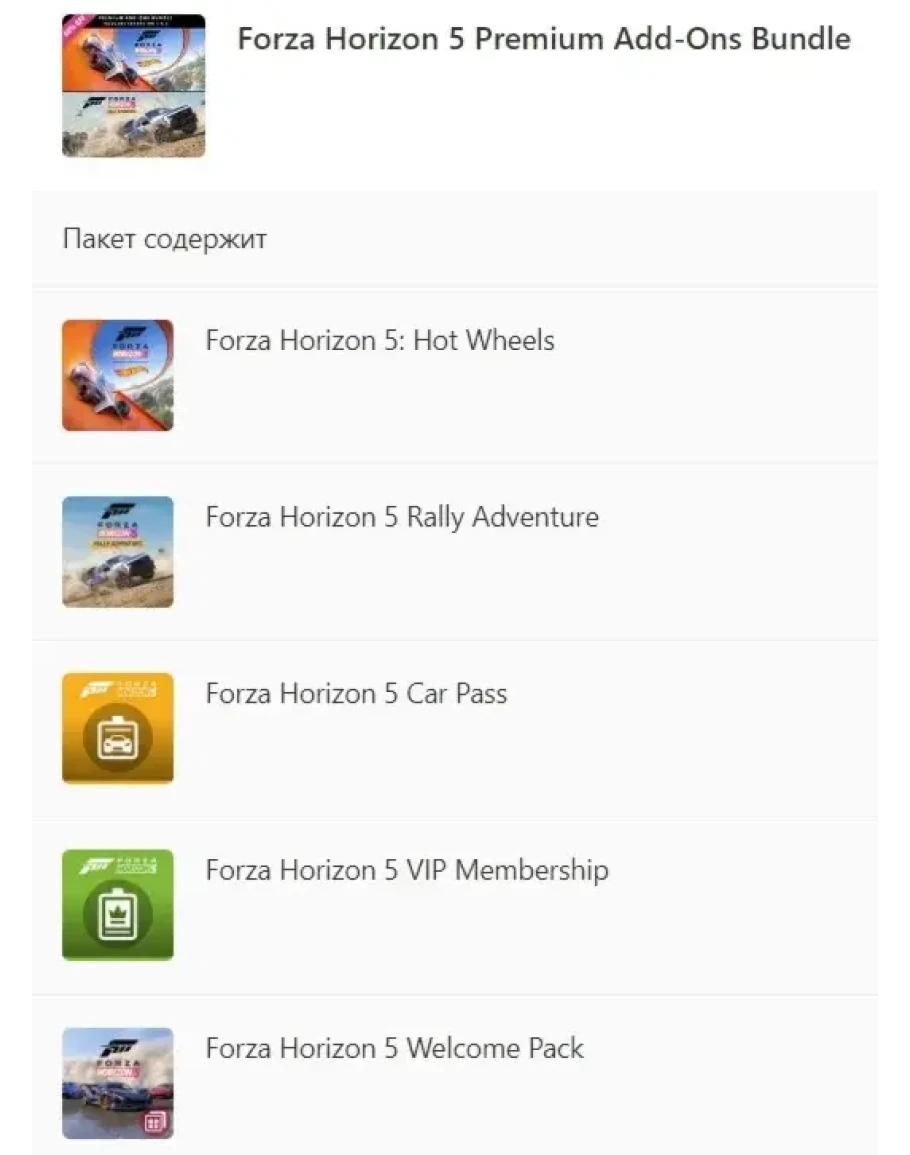This screenshot has width=910, height=1155.
Task: Open the Welcome Pack thumbnail icon
Action: pyautogui.click(x=117, y=1083)
